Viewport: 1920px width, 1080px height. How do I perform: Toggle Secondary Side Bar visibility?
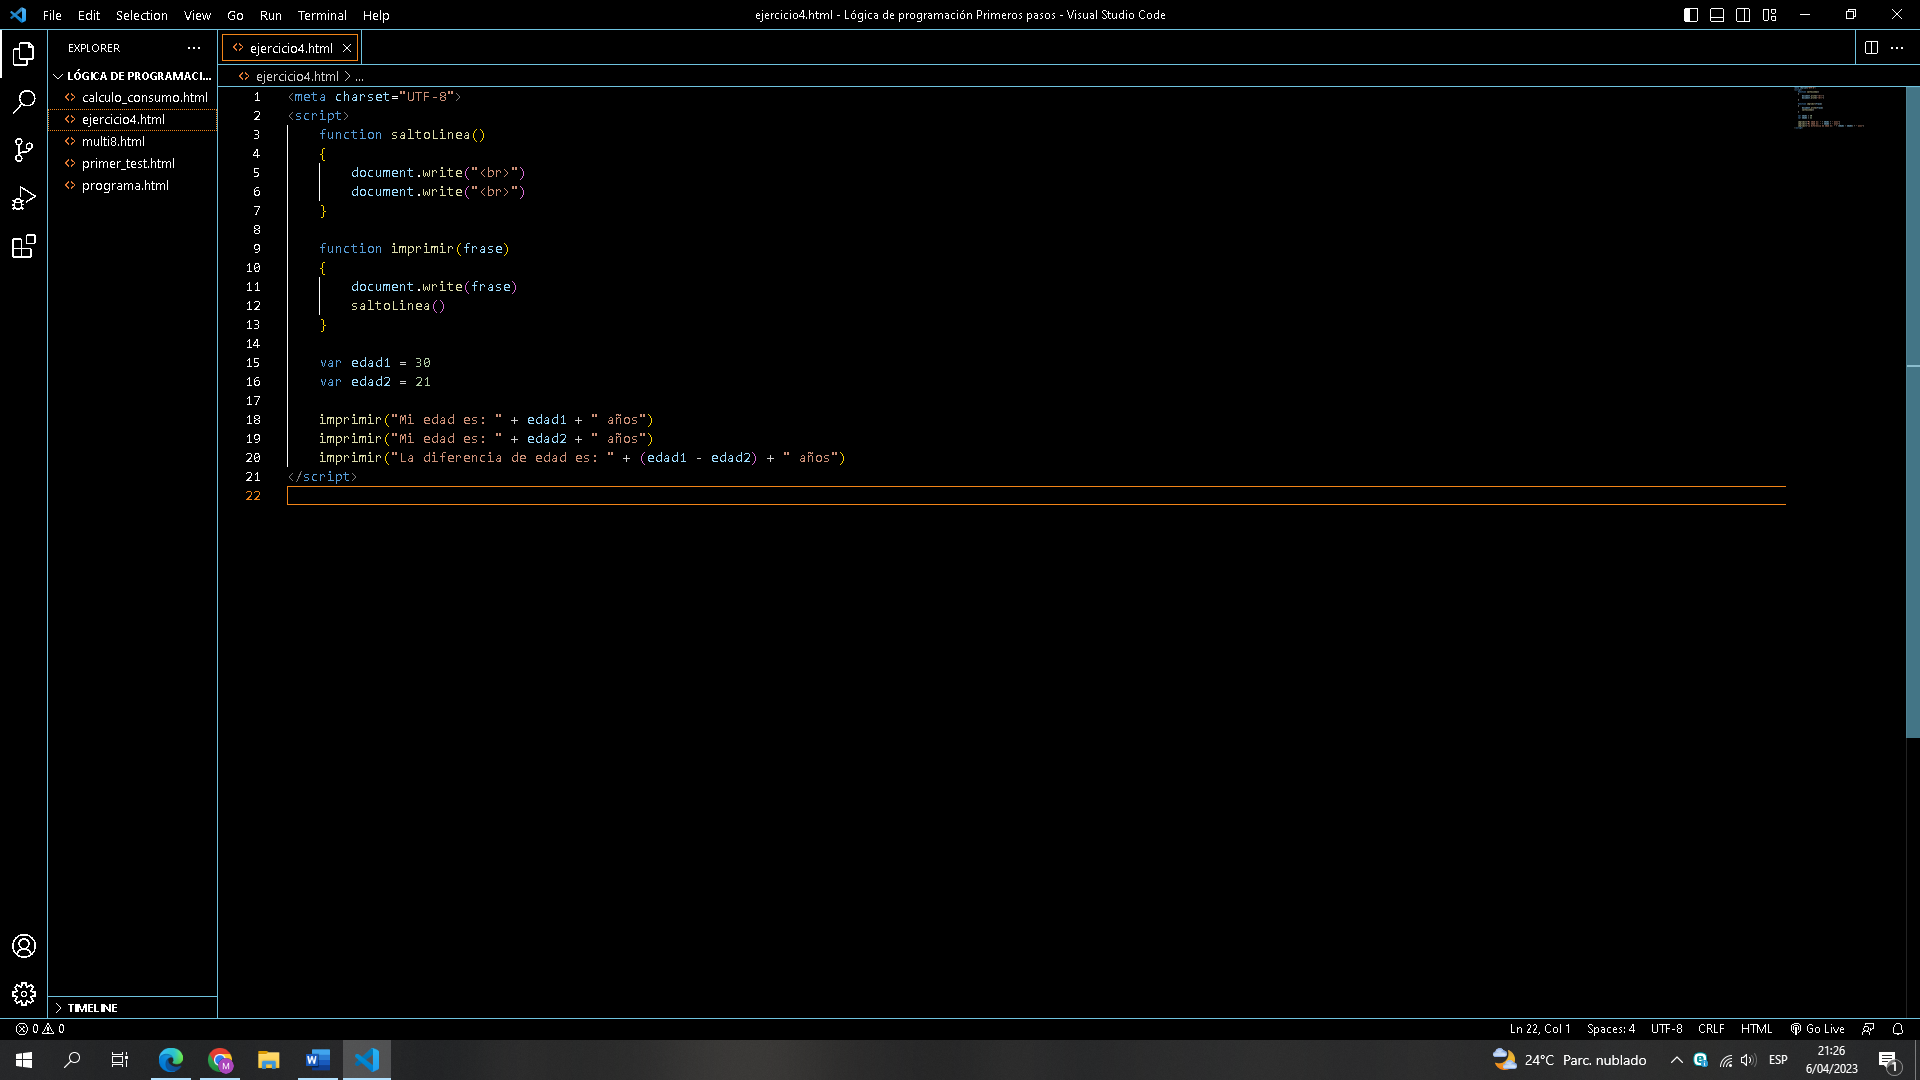point(1743,15)
